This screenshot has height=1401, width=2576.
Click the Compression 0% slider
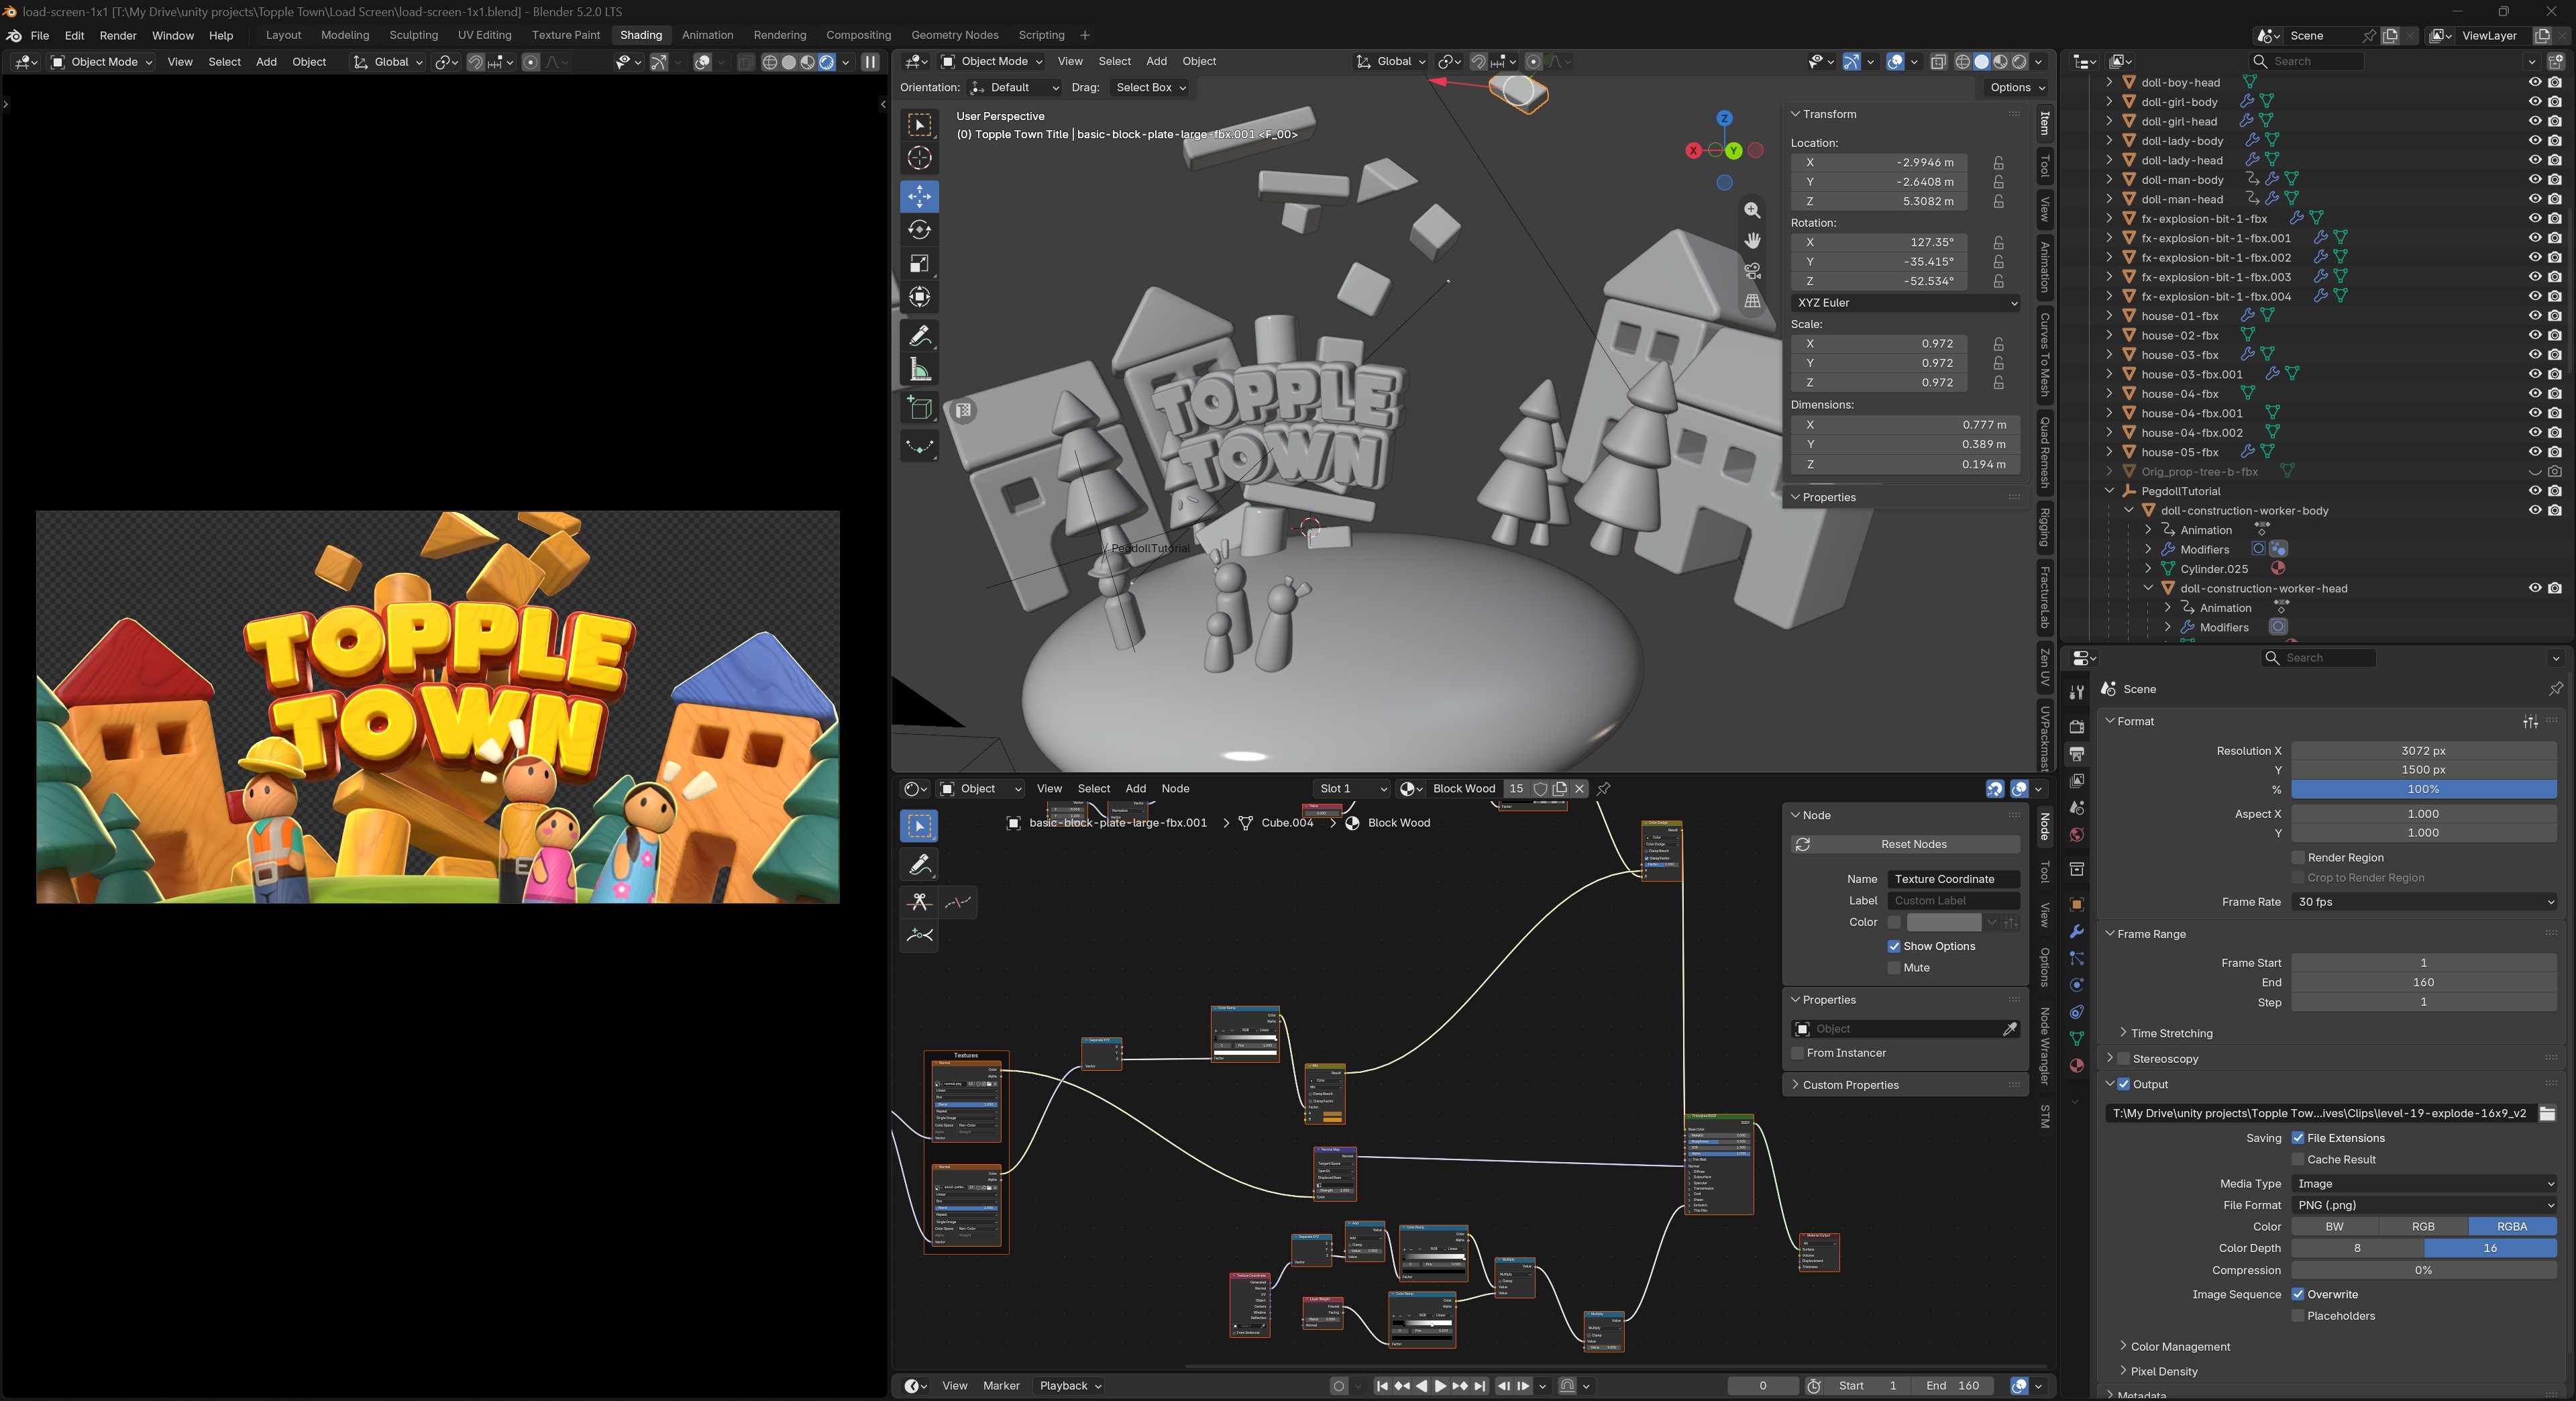[2424, 1270]
